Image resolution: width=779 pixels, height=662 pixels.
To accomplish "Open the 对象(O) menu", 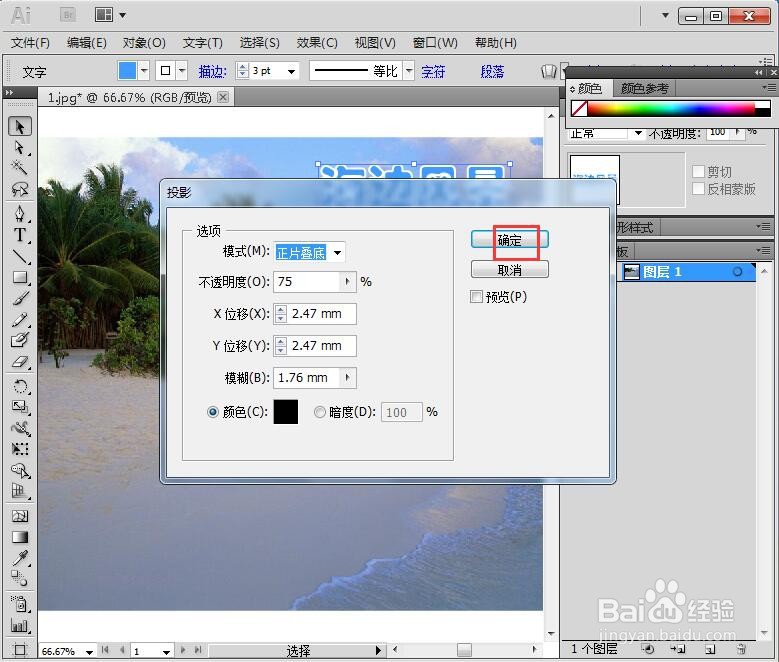I will (x=144, y=43).
